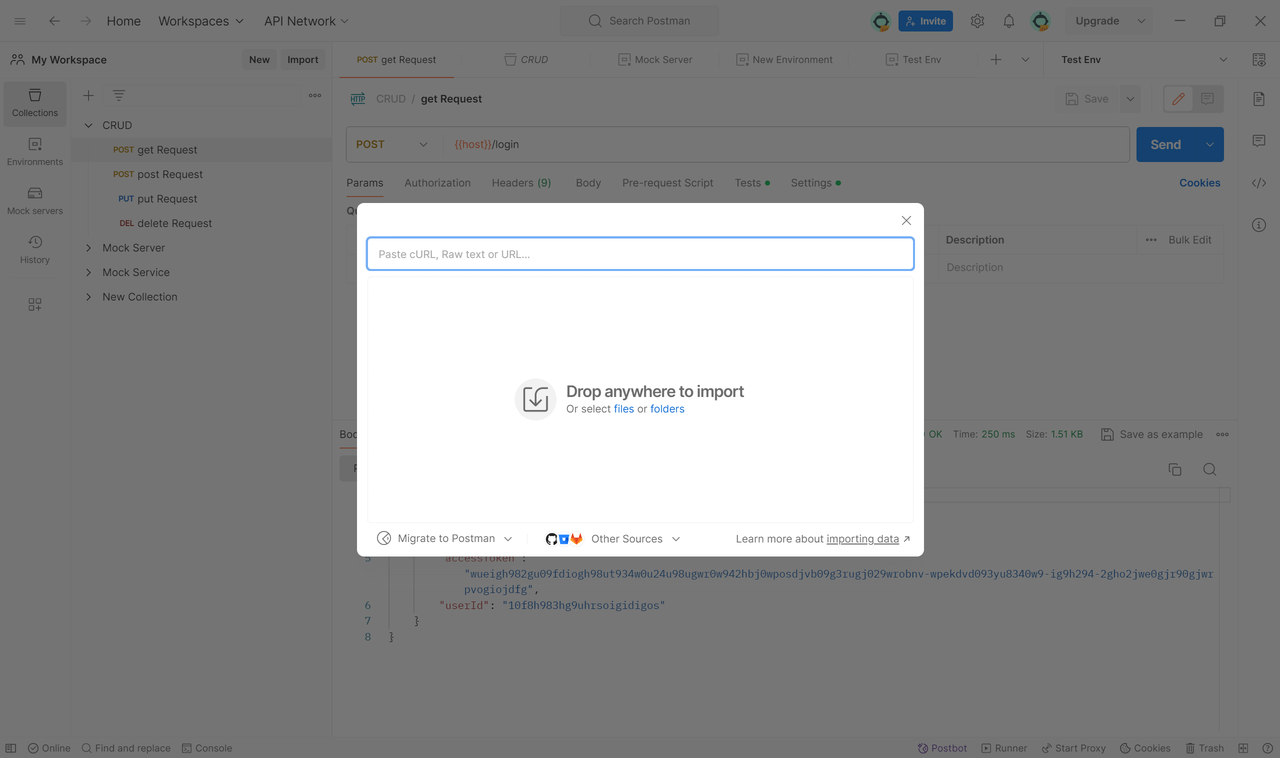This screenshot has height=758, width=1280.
Task: Open the tabs overflow chevron
Action: pyautogui.click(x=1025, y=60)
